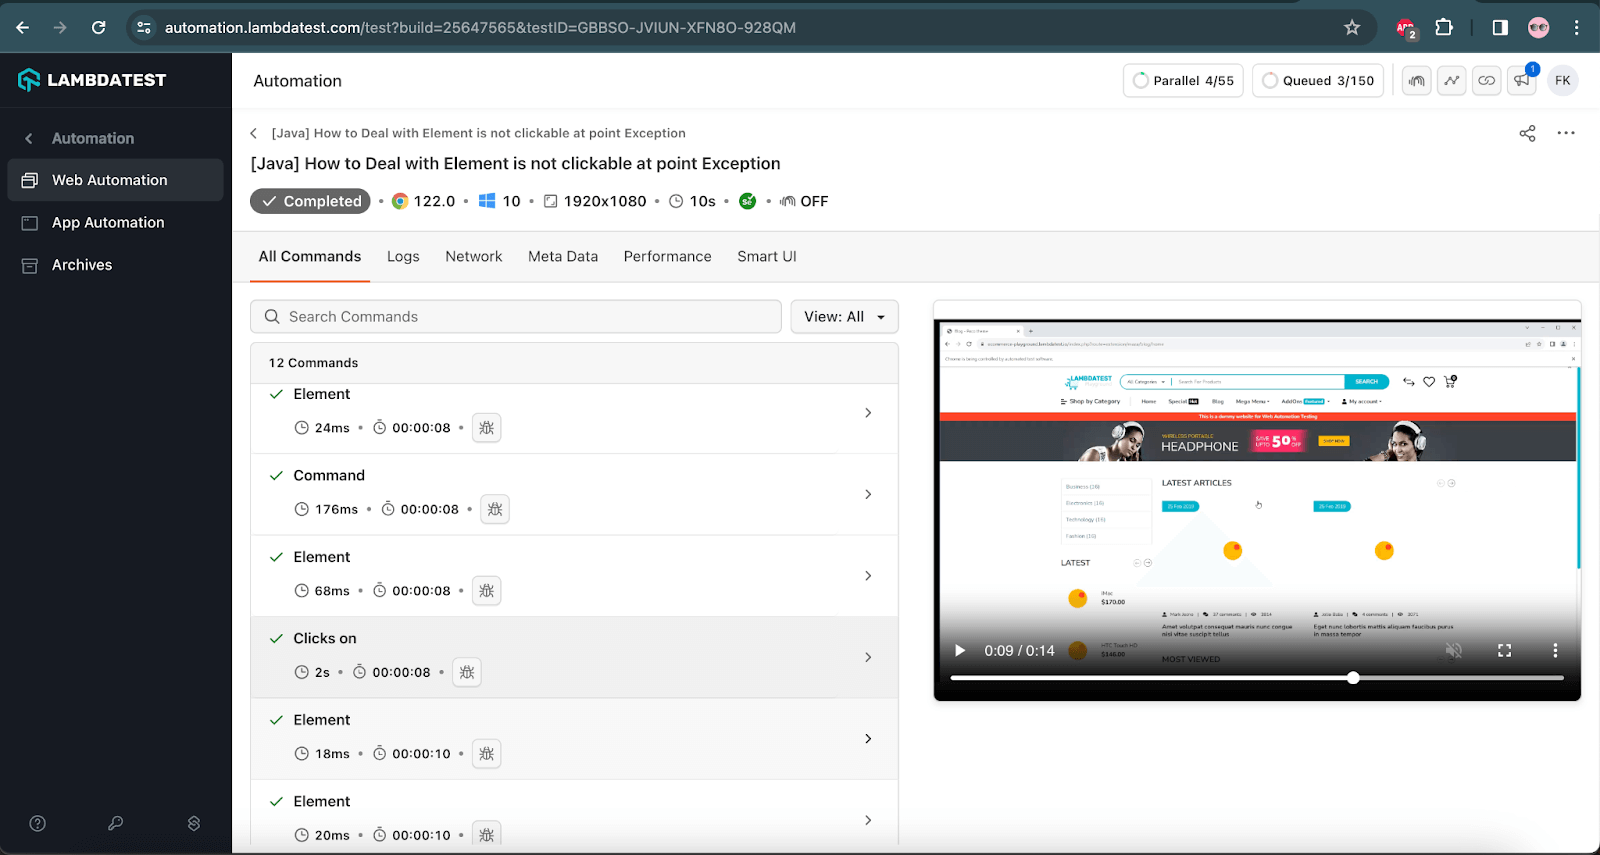This screenshot has height=855, width=1600.
Task: Reload the browser page
Action: pyautogui.click(x=98, y=28)
